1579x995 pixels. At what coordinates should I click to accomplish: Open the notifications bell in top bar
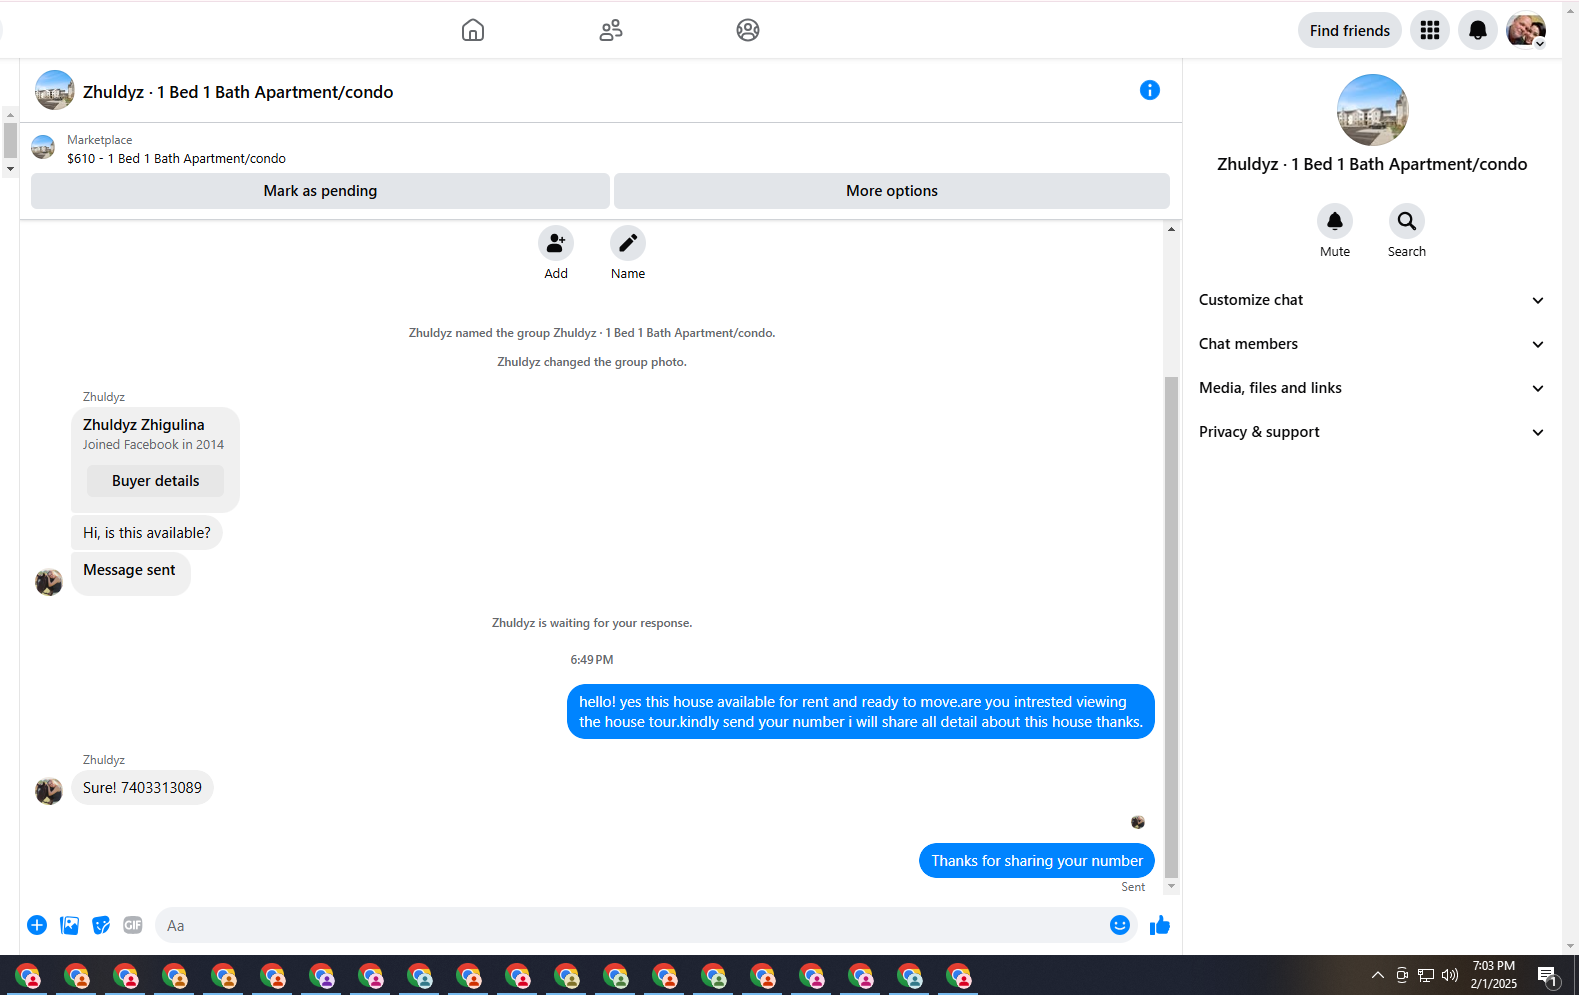pos(1478,30)
